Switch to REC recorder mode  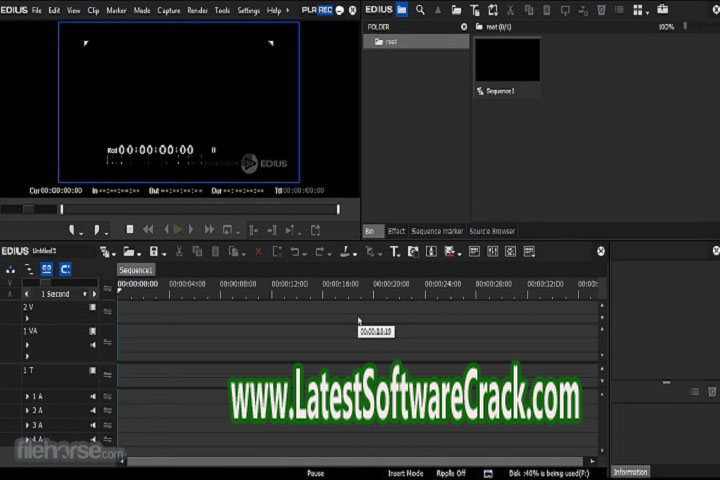point(325,10)
